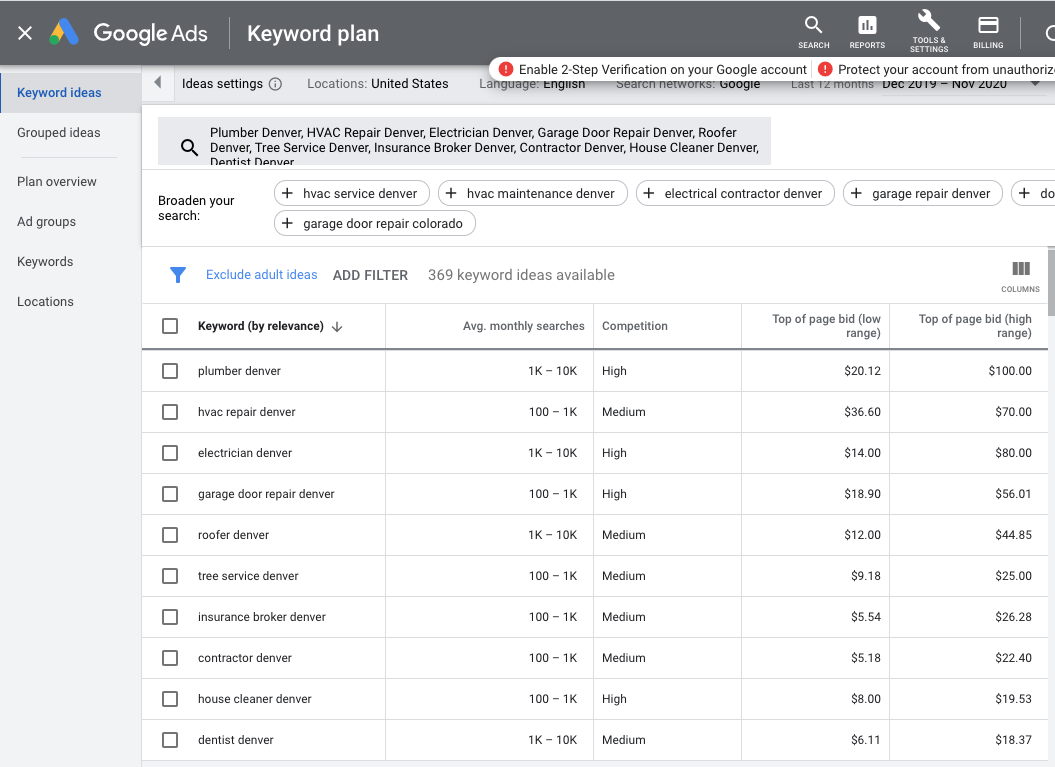Change Locations: United States setting
Image resolution: width=1055 pixels, height=767 pixels.
tap(377, 83)
